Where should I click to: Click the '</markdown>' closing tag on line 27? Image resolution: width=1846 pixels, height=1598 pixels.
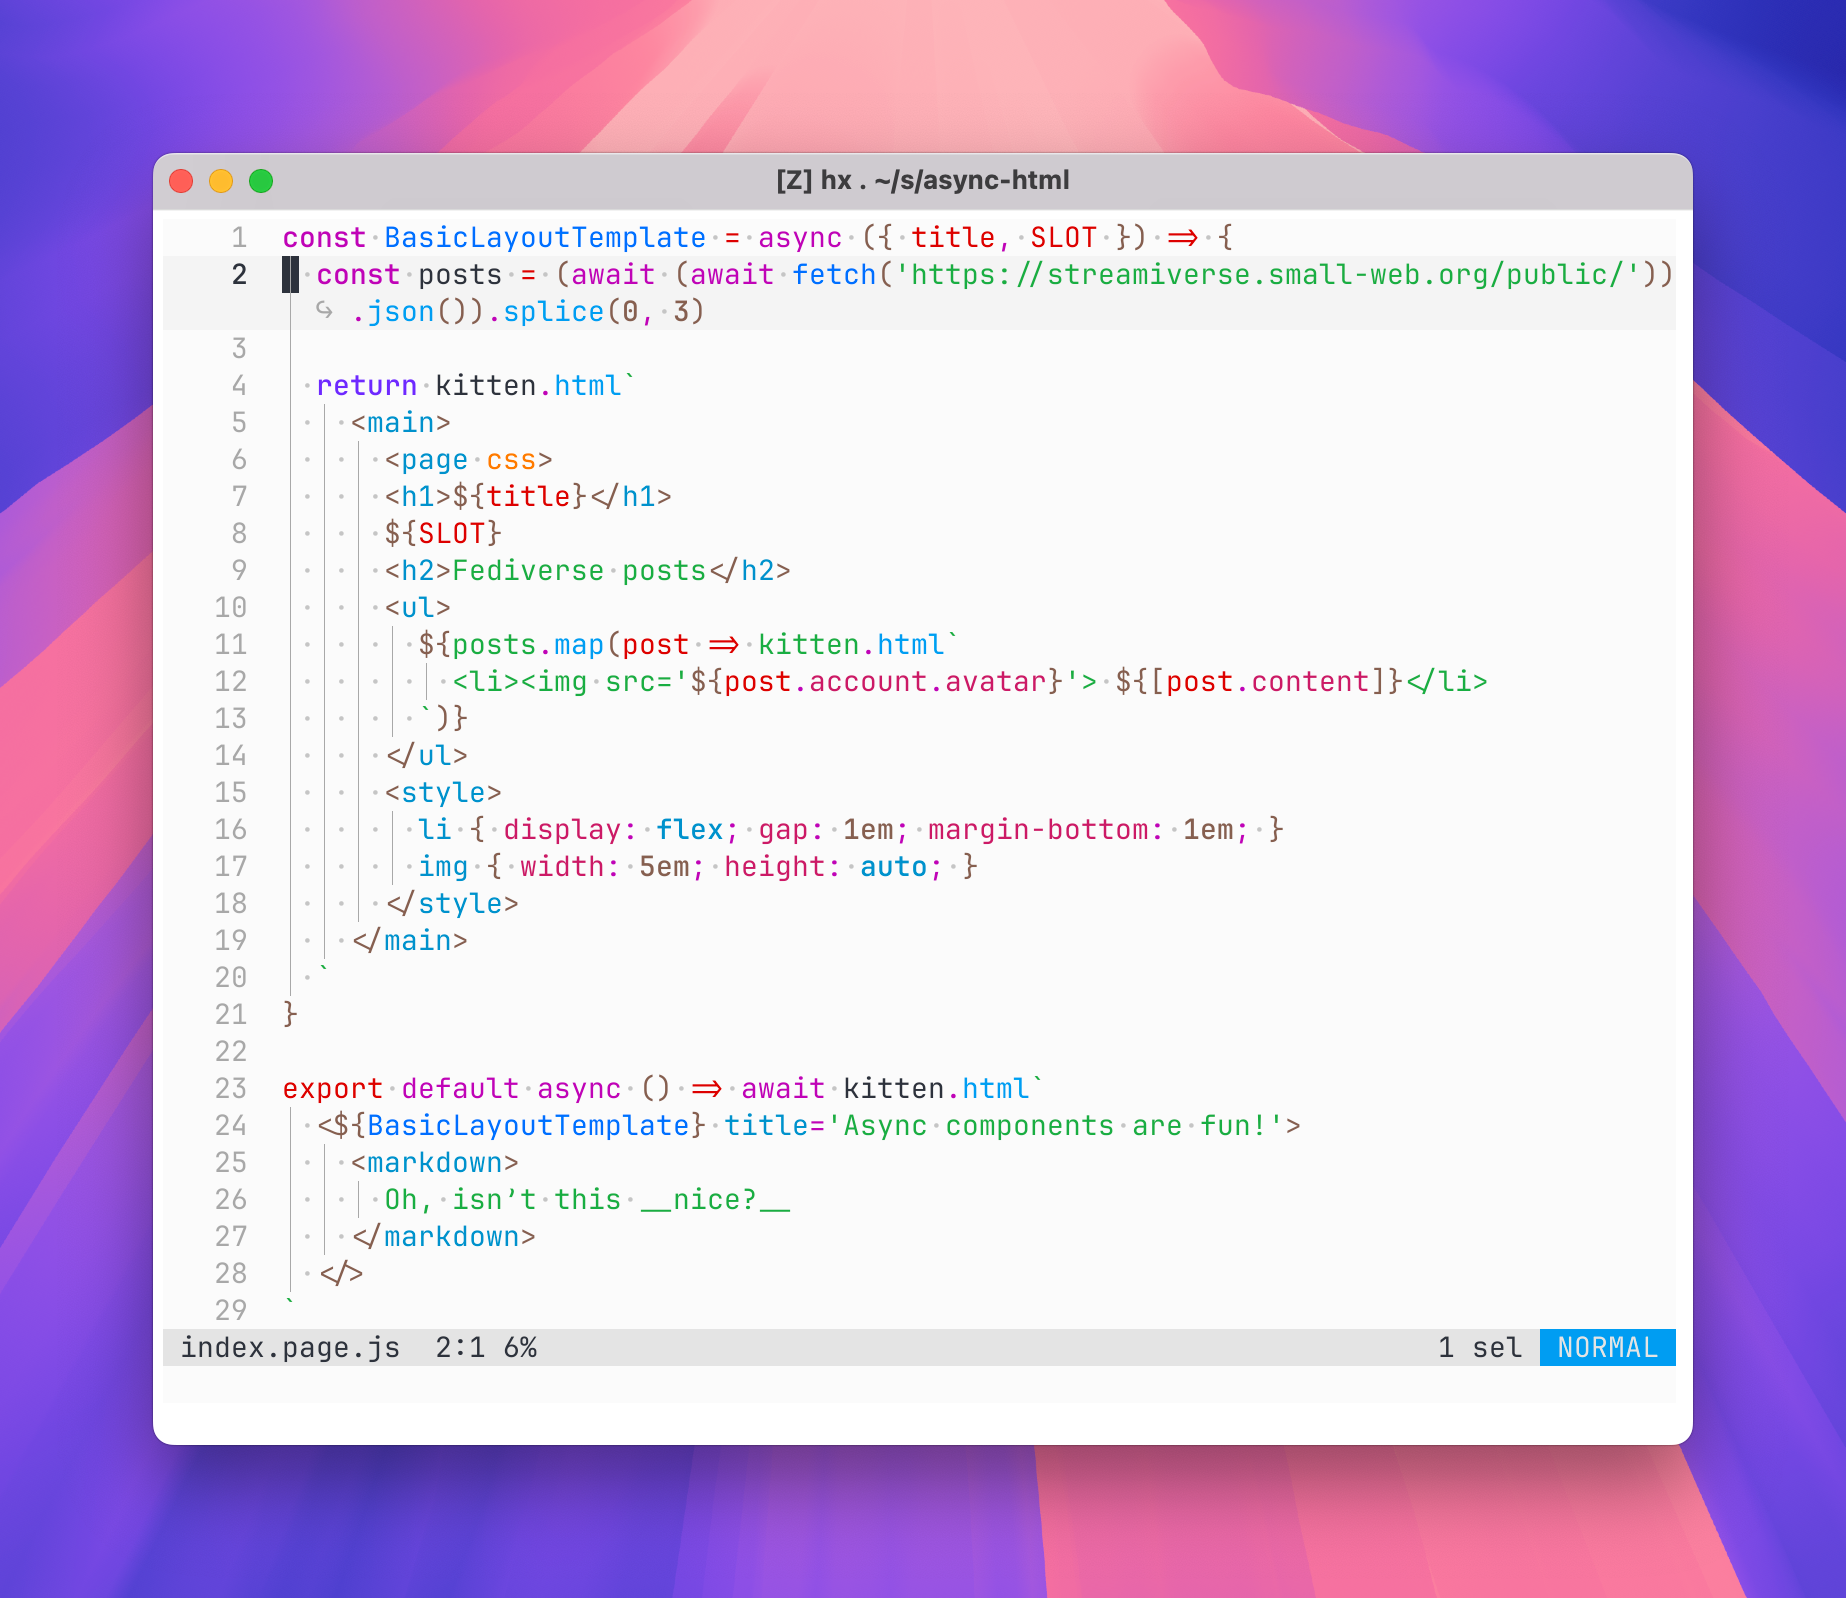point(443,1237)
